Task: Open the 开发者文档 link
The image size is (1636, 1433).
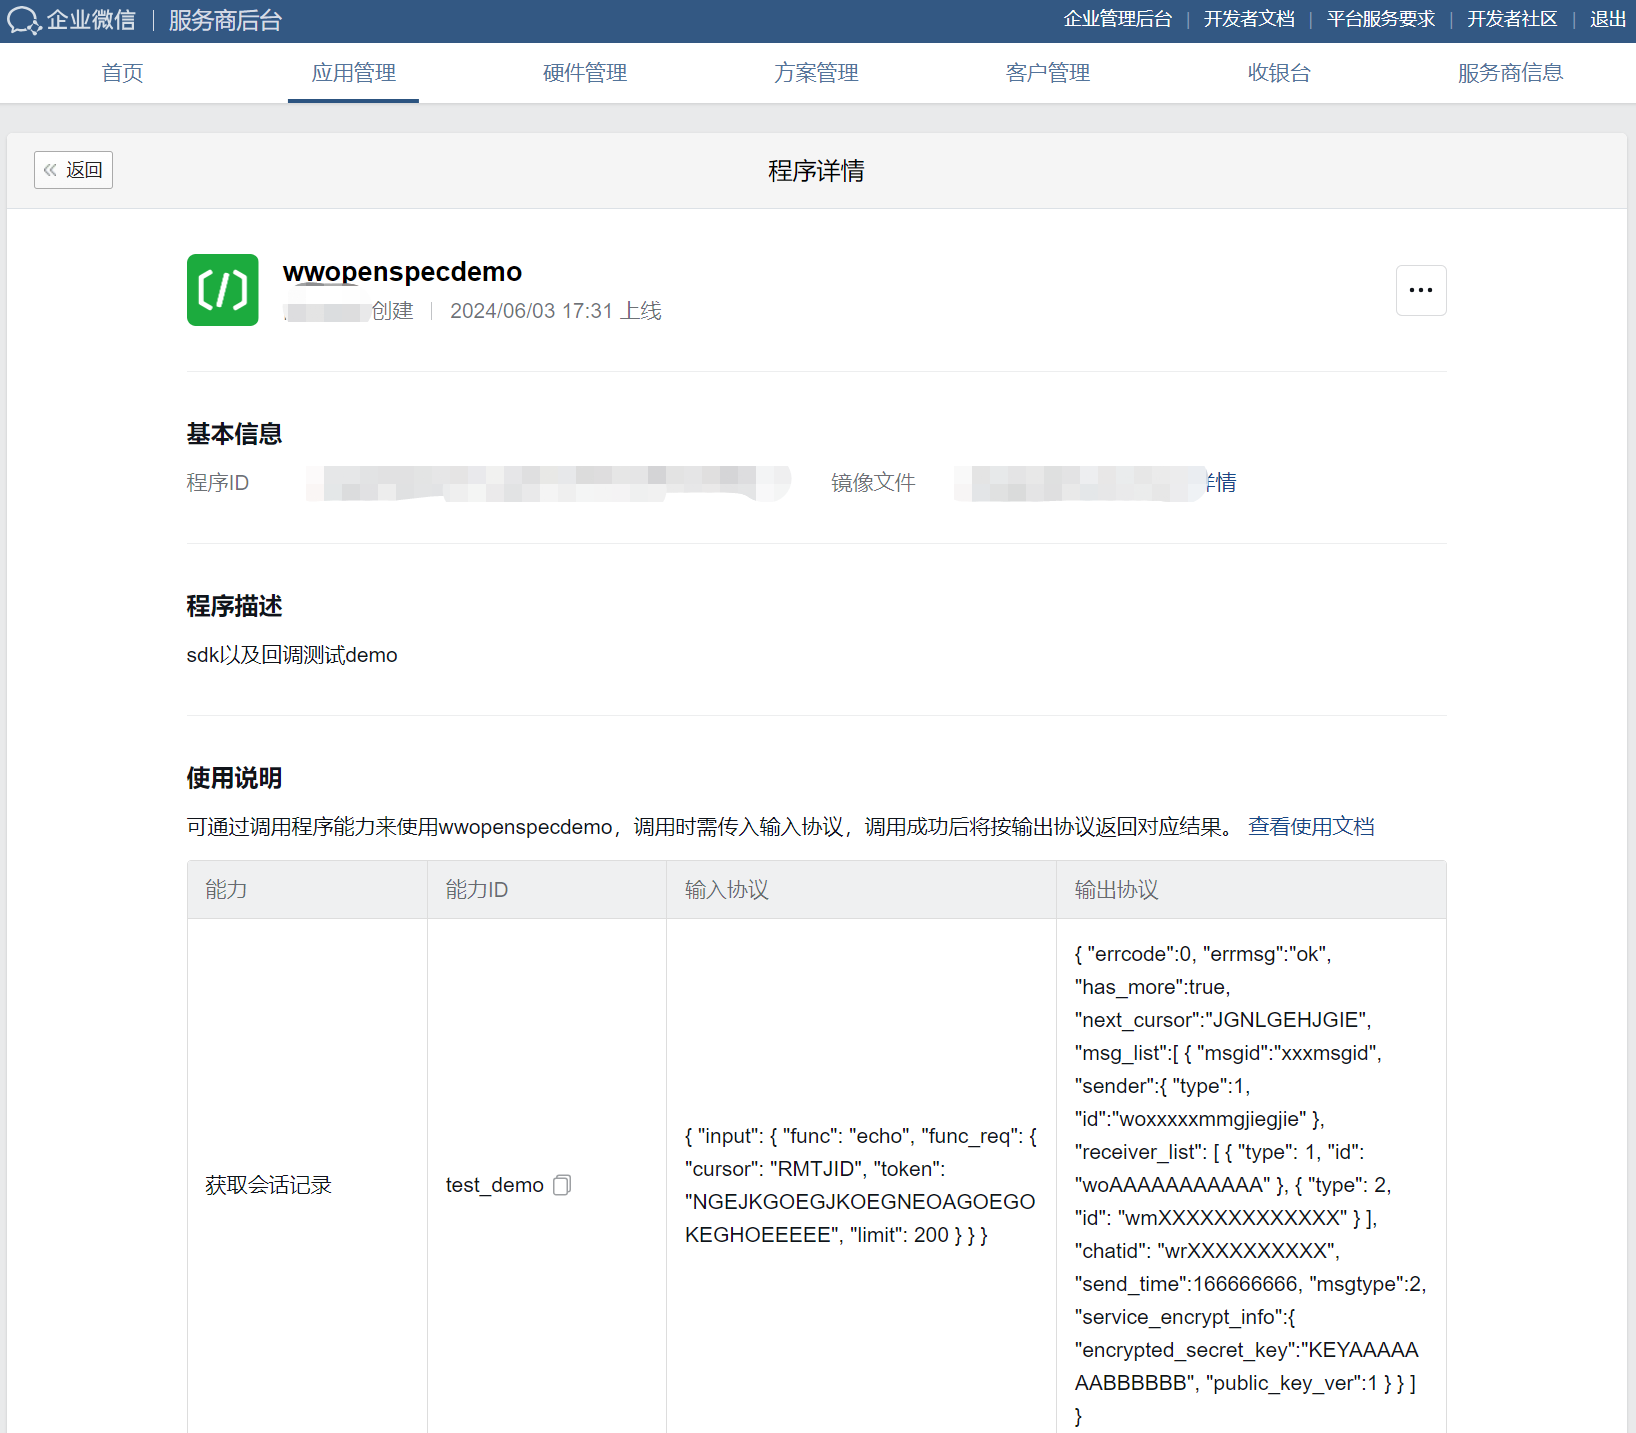Action: point(1248,19)
